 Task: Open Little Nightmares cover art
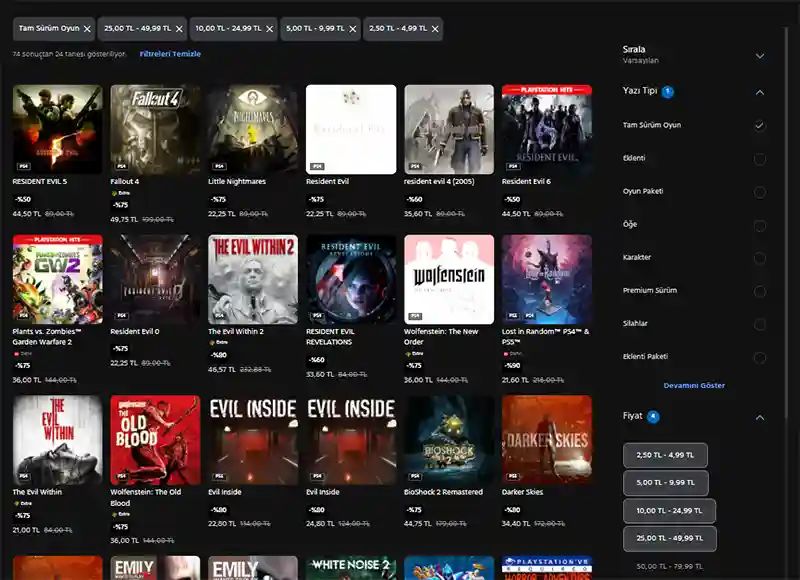pyautogui.click(x=253, y=130)
